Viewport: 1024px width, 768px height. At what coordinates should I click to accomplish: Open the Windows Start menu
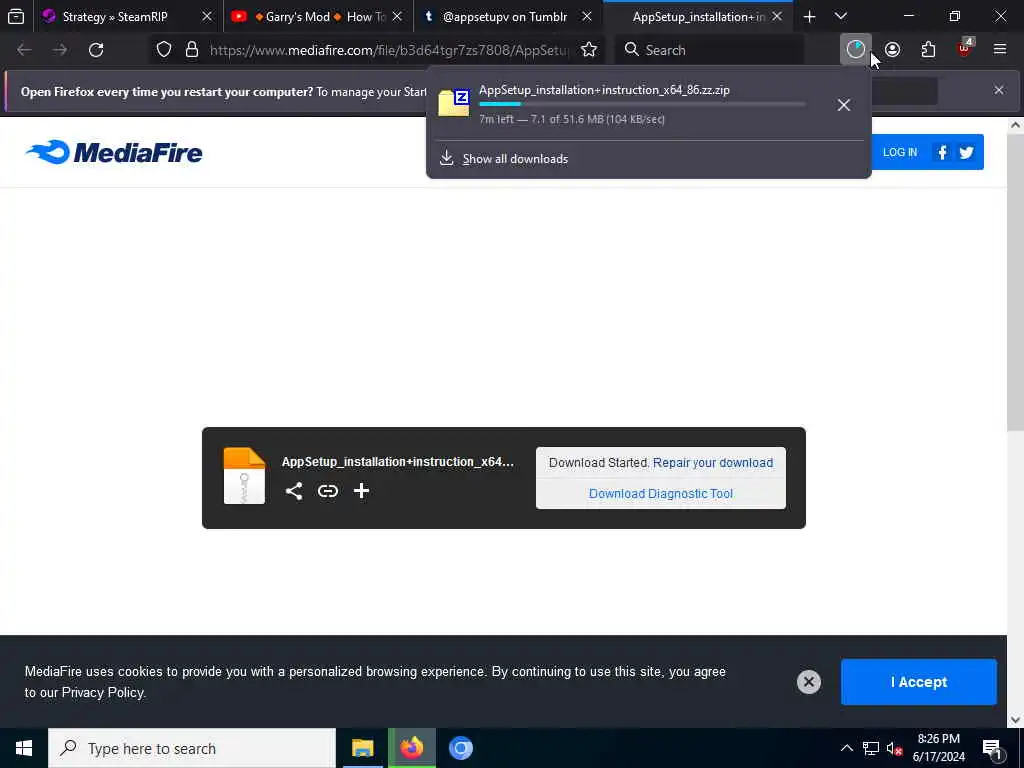click(x=24, y=748)
